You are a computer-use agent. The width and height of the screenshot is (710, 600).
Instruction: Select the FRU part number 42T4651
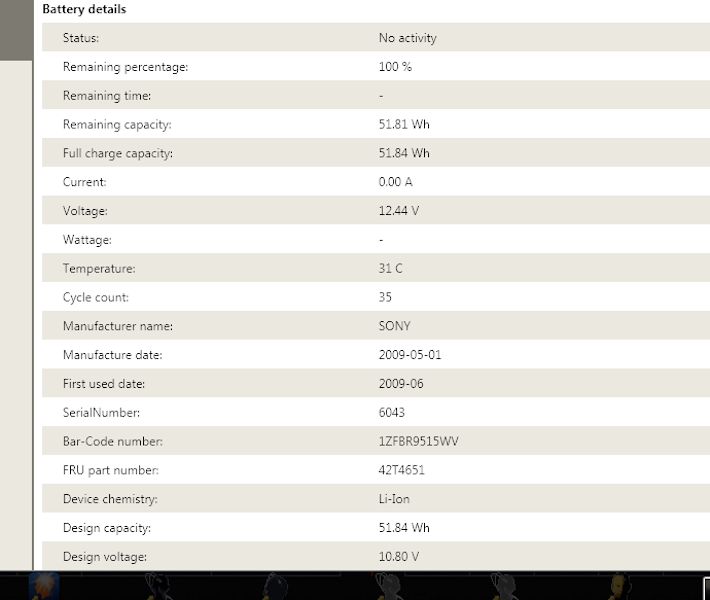tap(402, 470)
